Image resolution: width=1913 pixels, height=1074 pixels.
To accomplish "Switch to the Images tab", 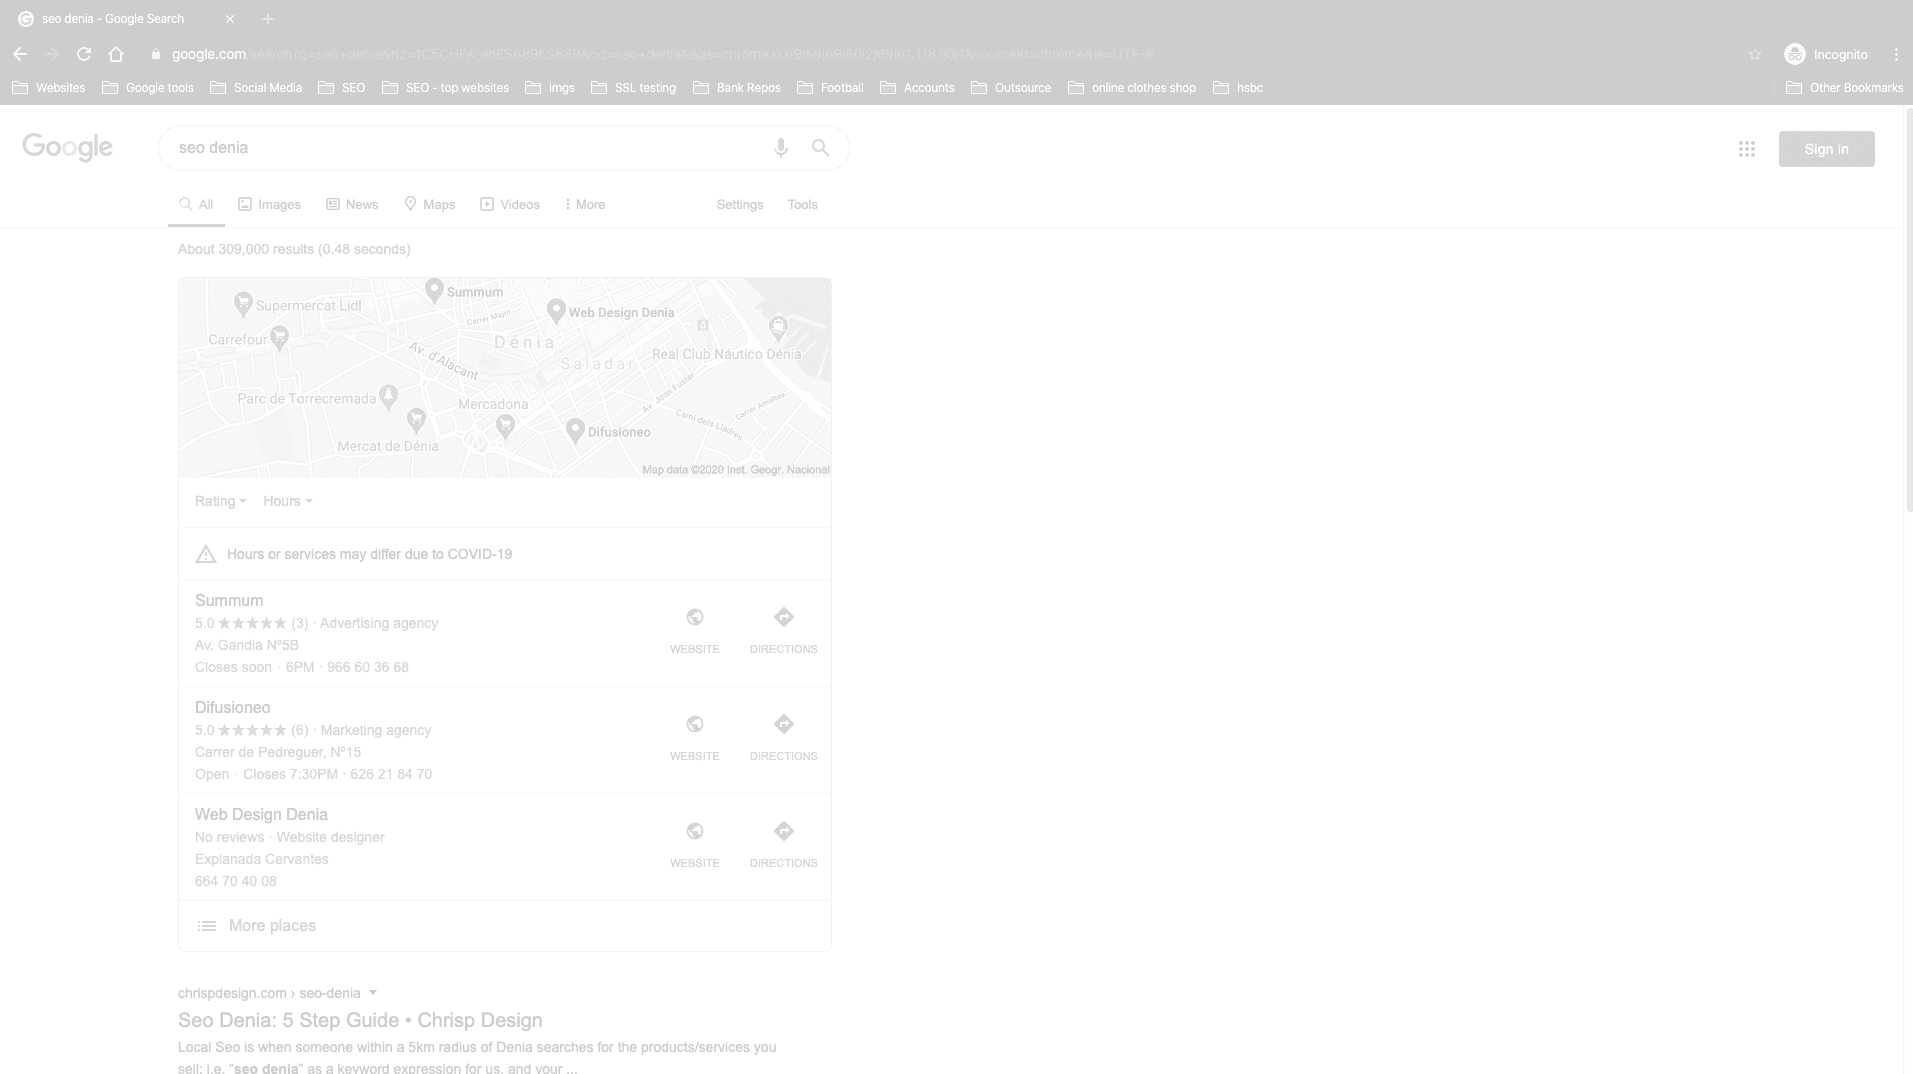I will (270, 204).
